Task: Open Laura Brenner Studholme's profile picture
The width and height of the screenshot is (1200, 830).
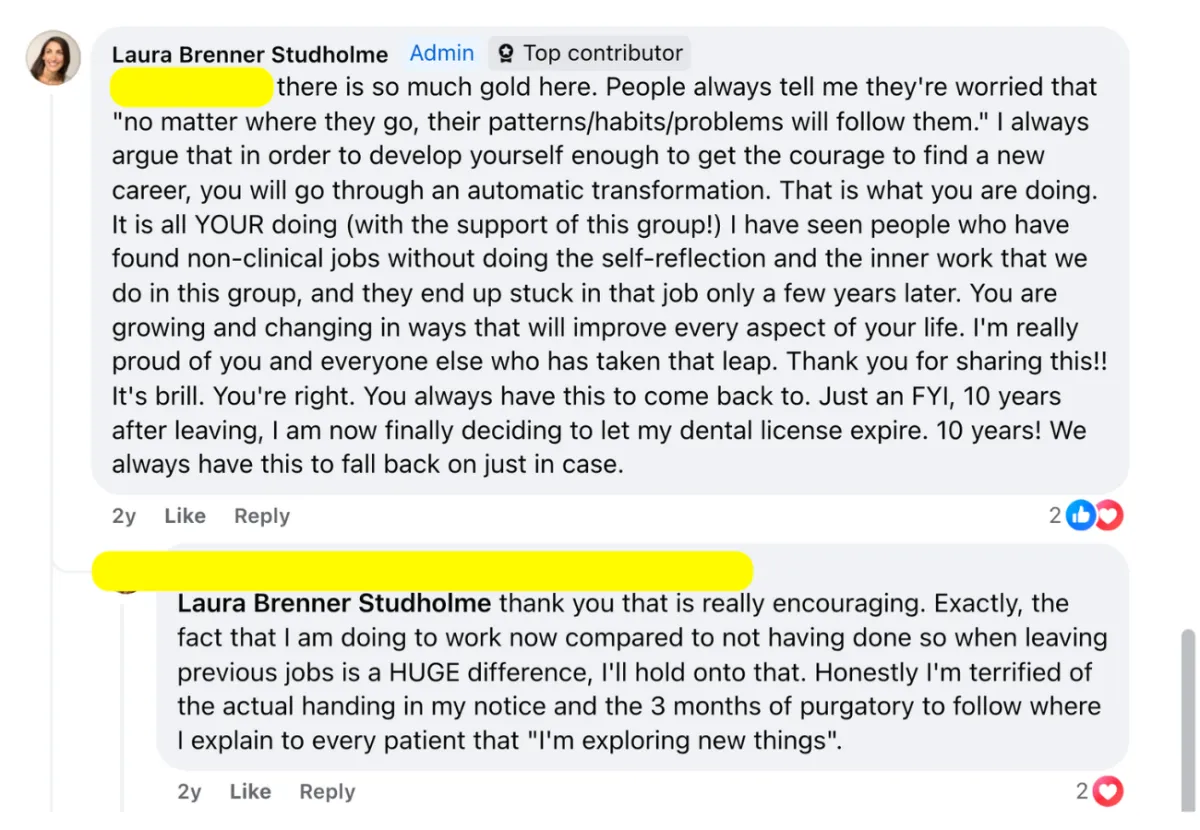Action: (x=53, y=58)
